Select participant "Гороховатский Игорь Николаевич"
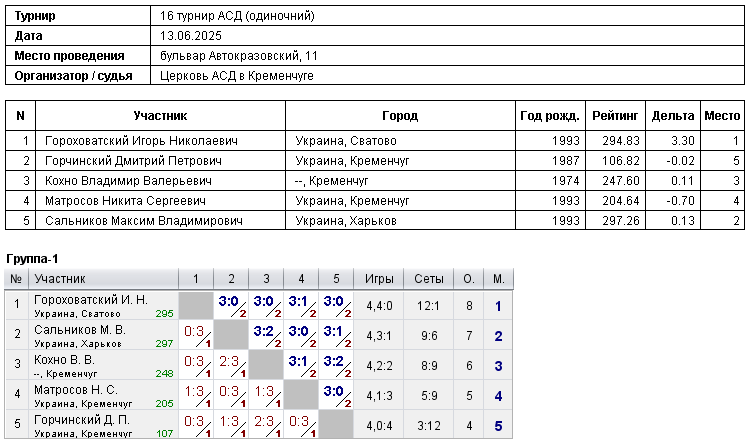Screen dimensions: 750x444 click(141, 141)
